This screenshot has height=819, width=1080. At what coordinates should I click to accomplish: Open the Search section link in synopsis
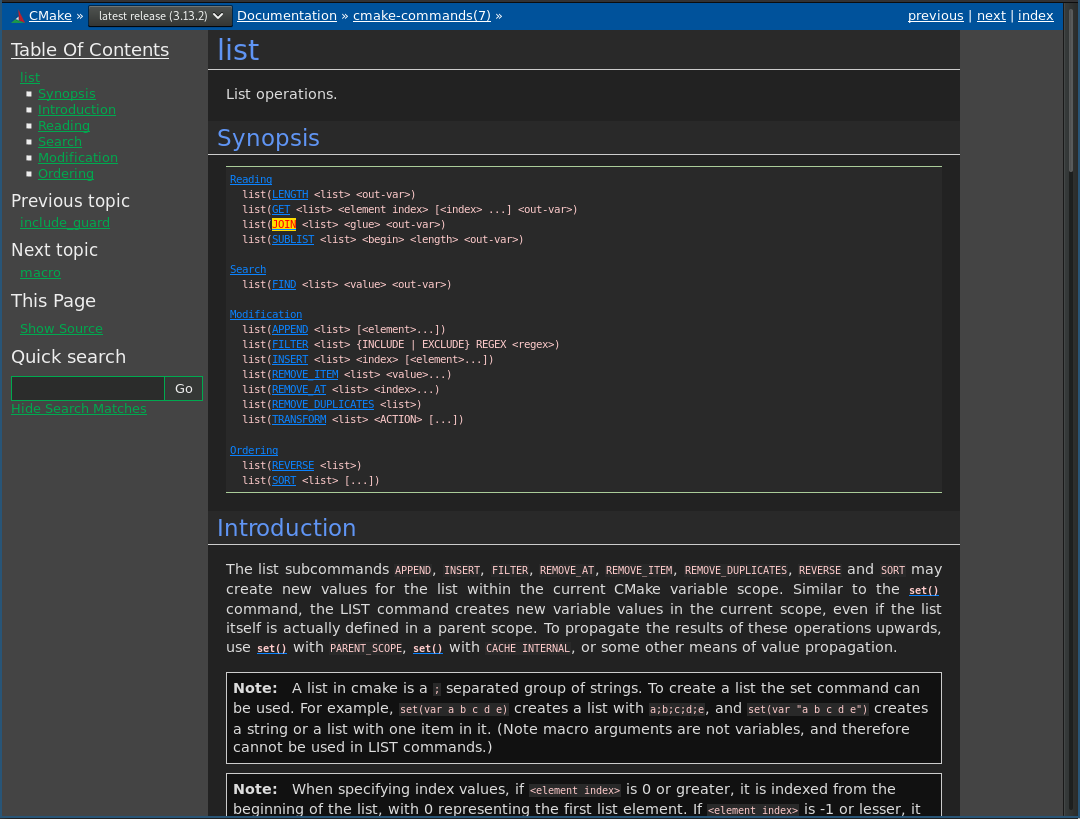click(248, 269)
